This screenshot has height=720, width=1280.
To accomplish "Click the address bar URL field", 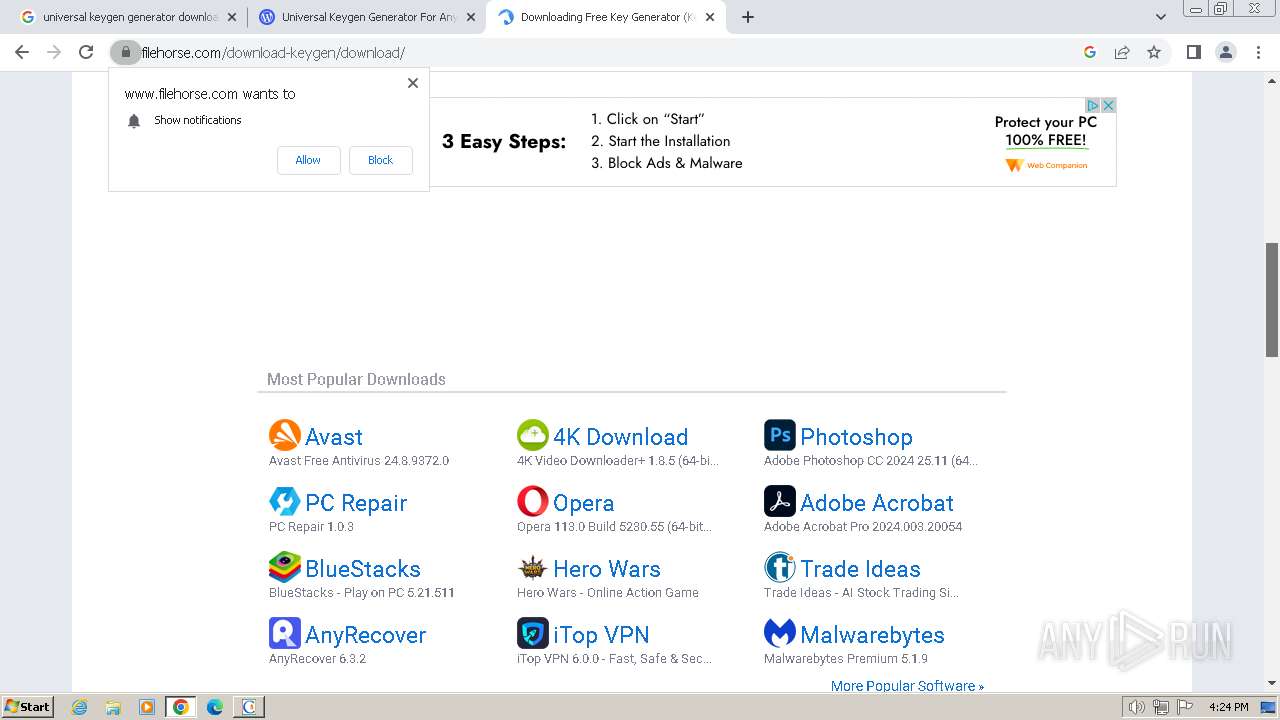I will [600, 52].
